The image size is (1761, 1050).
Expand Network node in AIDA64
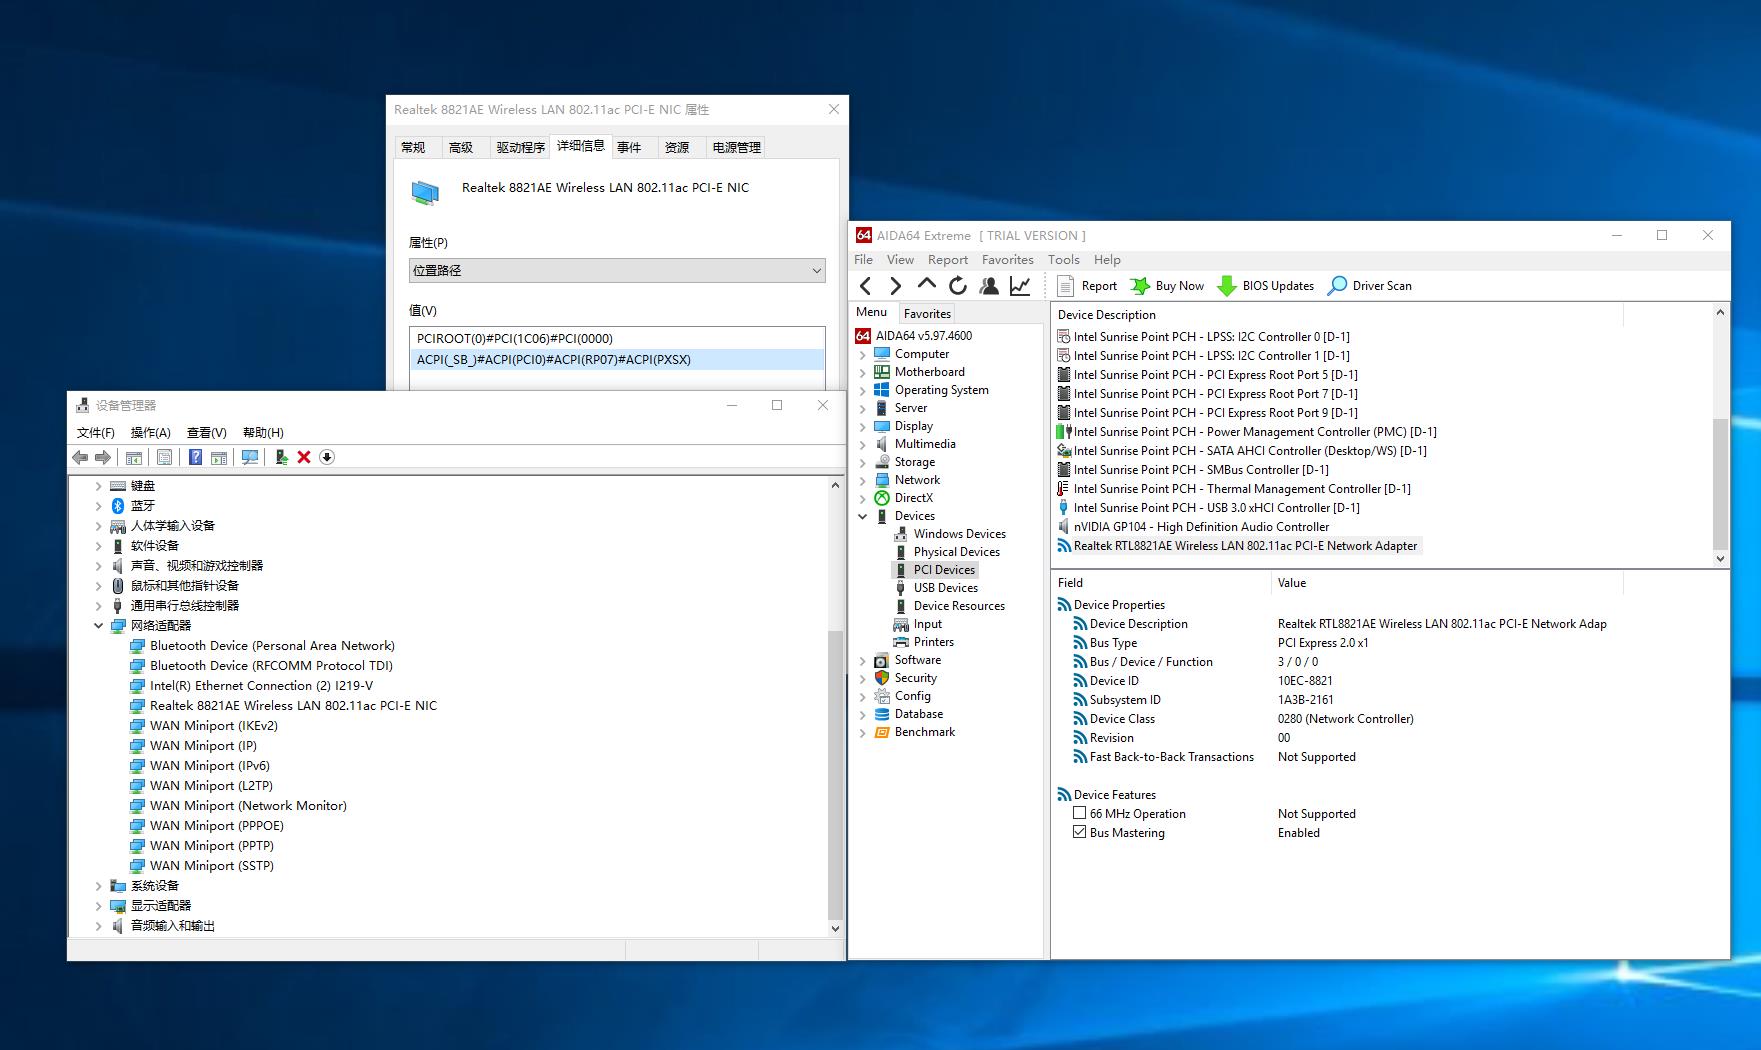pyautogui.click(x=863, y=480)
